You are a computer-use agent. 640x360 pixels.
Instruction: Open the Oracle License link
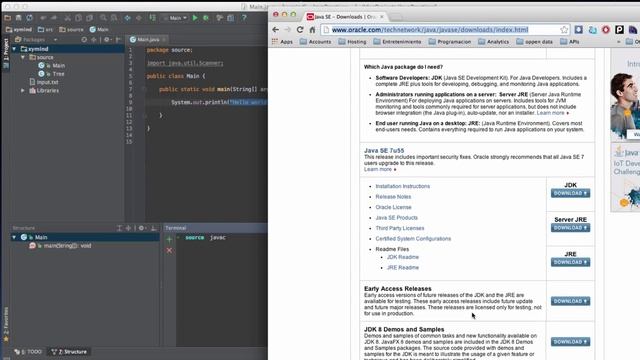coord(393,207)
